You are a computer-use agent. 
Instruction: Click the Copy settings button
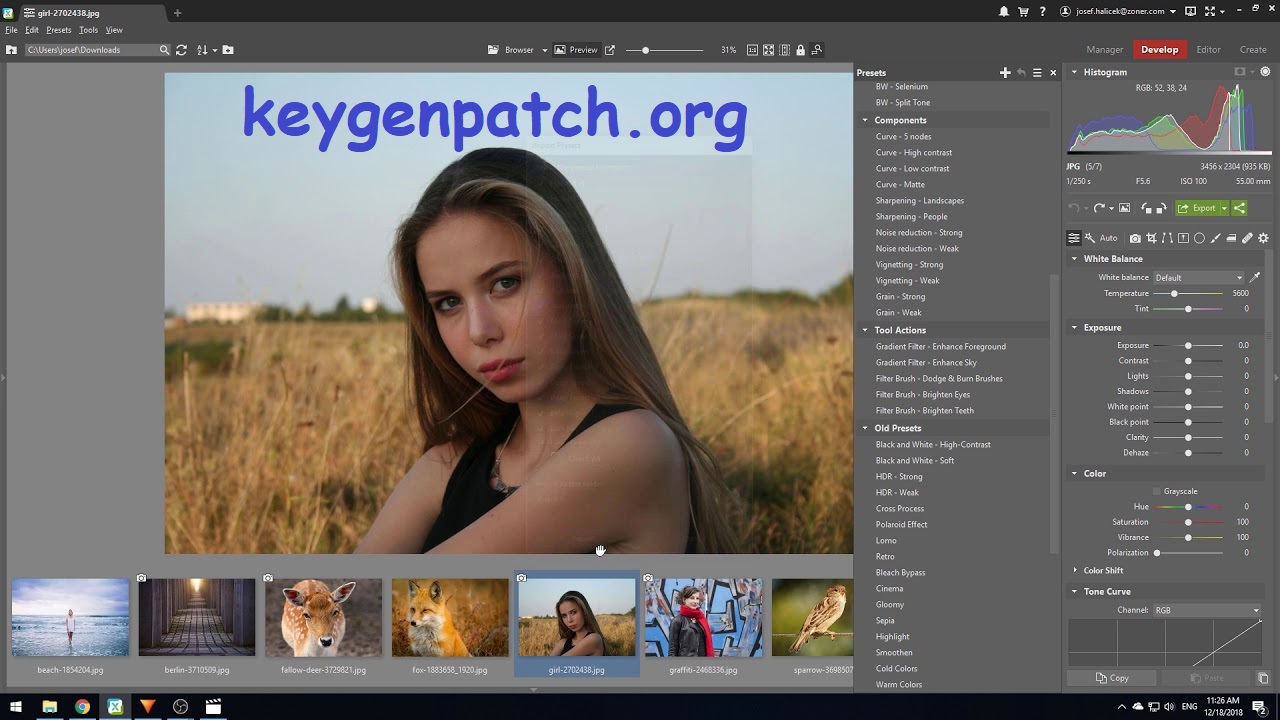(x=1112, y=678)
